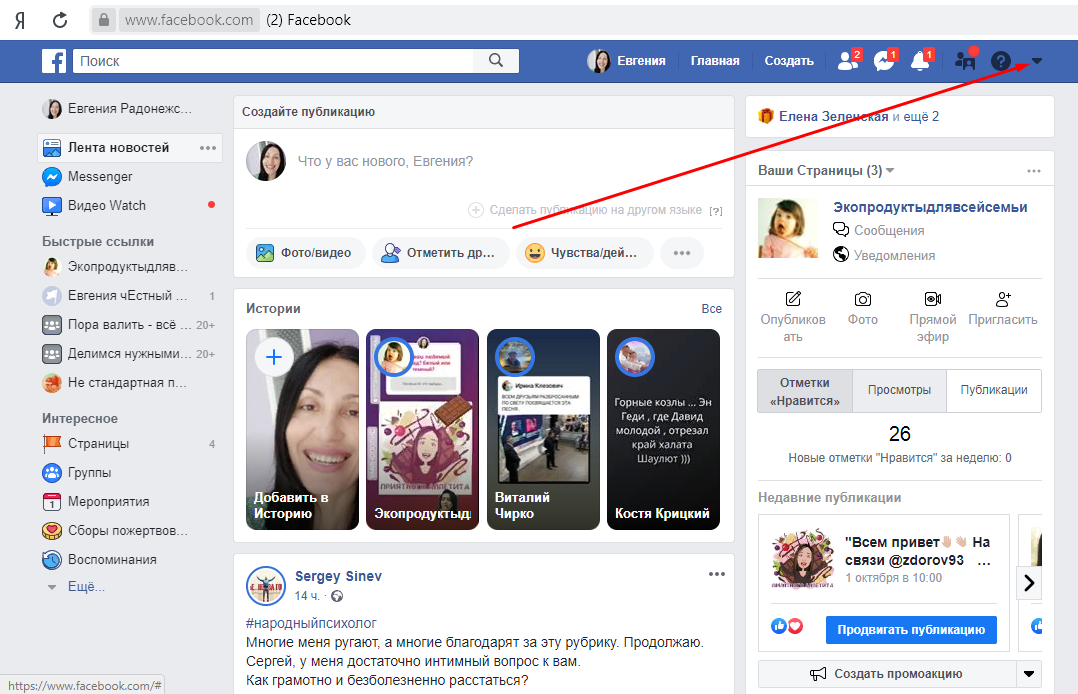1078x694 pixels.
Task: Click the site lock icon in address bar
Action: tap(104, 20)
